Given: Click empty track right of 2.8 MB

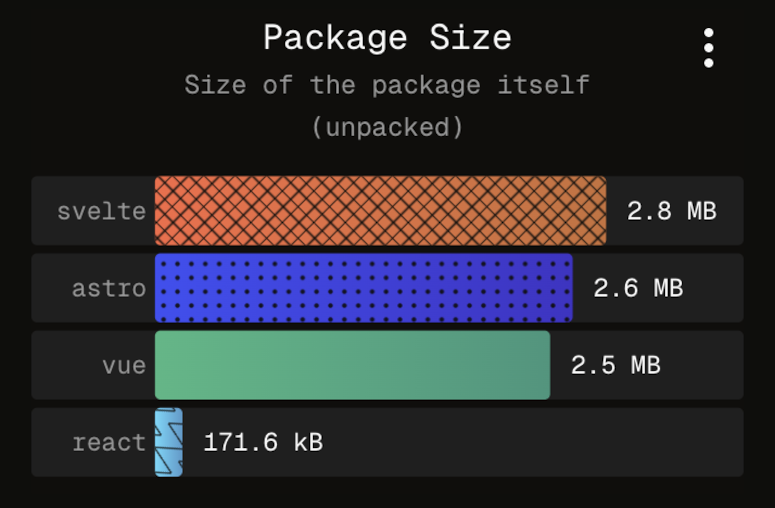Looking at the screenshot, I should tap(731, 211).
